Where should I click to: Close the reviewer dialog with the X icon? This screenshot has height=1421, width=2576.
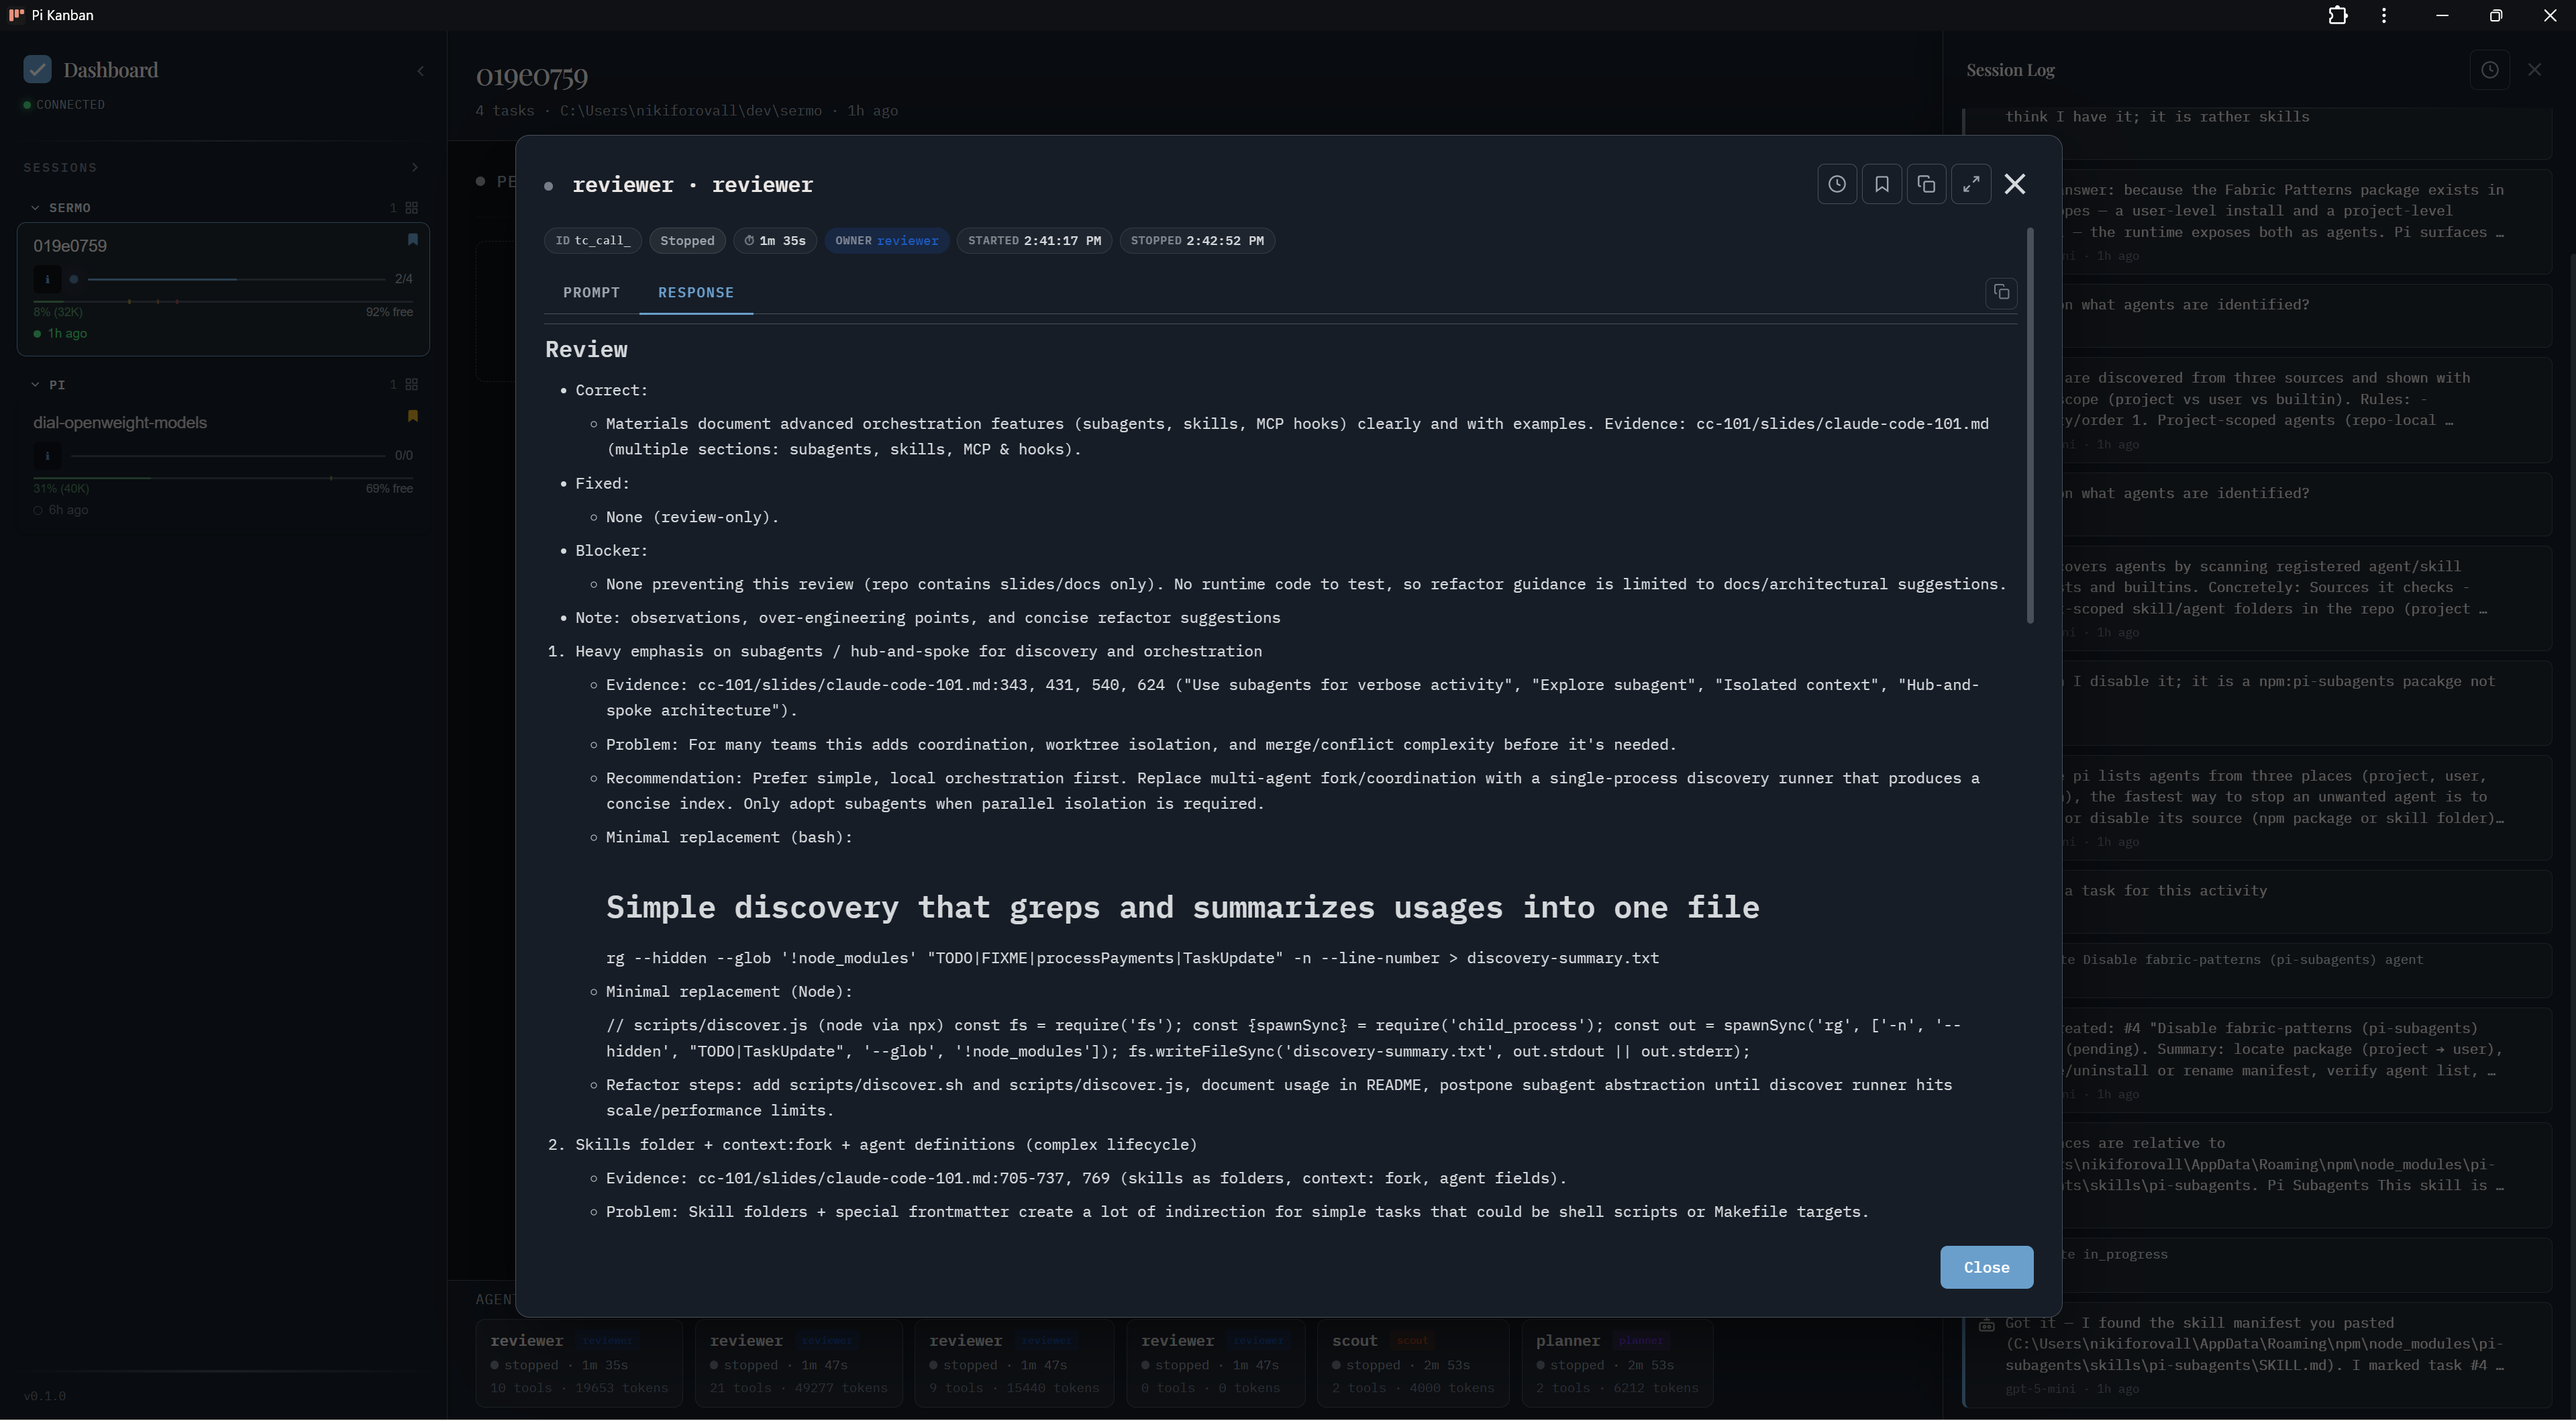pos(2015,184)
